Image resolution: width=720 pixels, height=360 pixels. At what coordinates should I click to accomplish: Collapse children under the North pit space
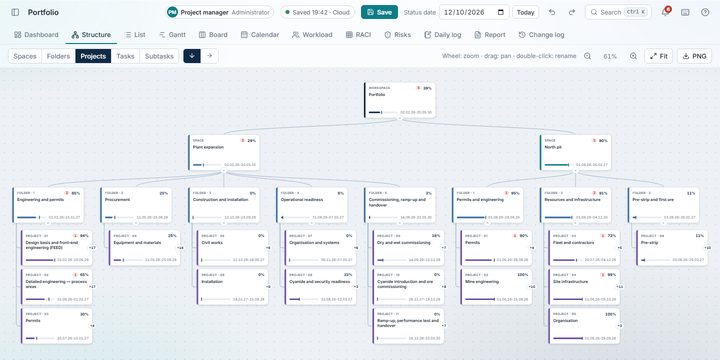(x=575, y=171)
